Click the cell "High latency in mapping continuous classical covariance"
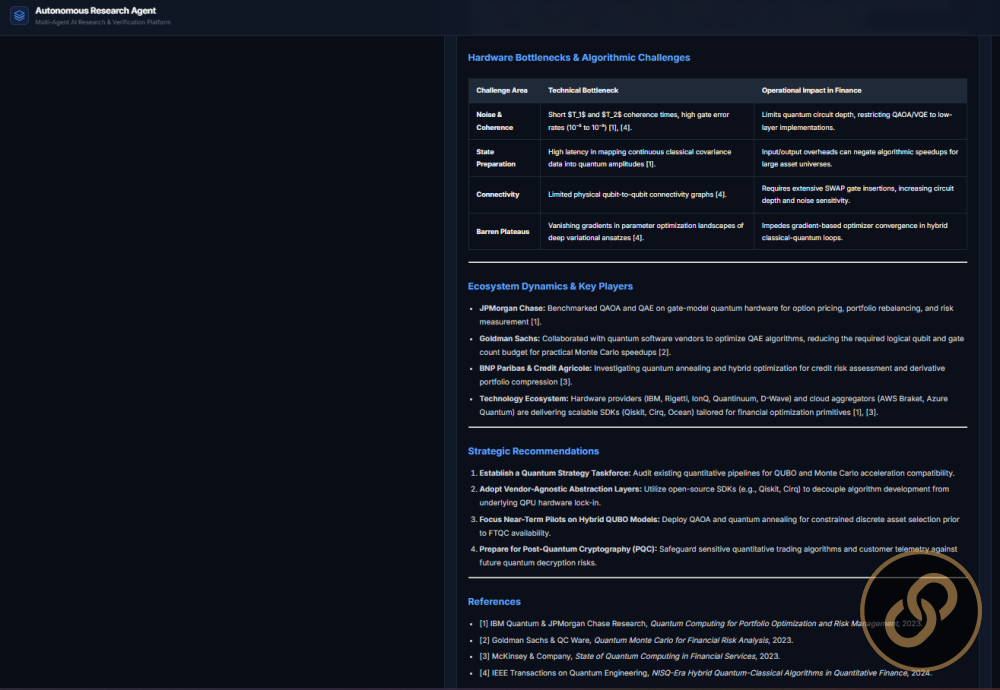This screenshot has height=690, width=1000. tap(647, 158)
